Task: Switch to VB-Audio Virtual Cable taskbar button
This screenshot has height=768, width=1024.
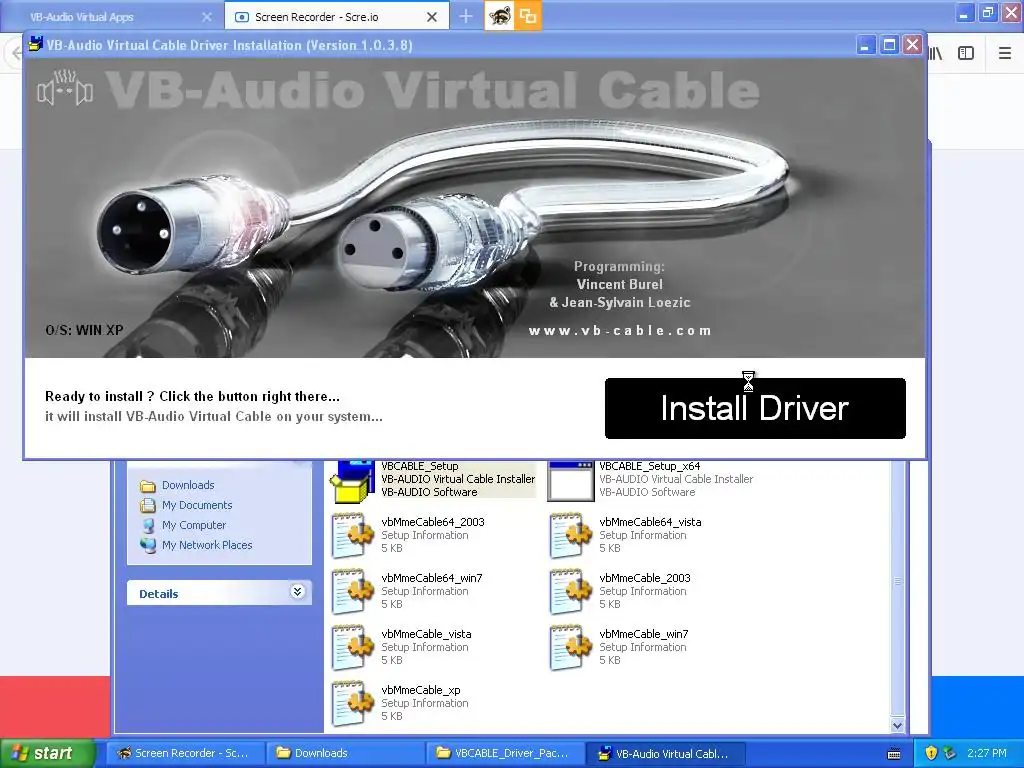Action: pos(665,753)
